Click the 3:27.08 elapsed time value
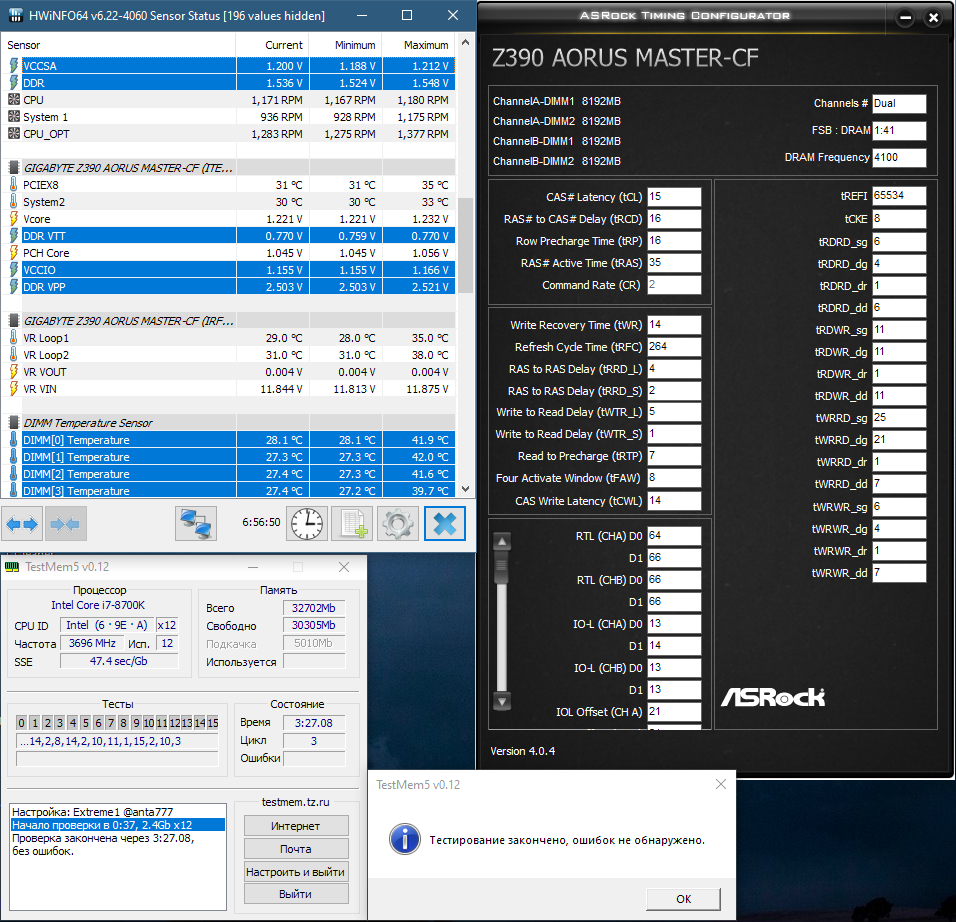Screen dimensions: 956x922 point(313,723)
